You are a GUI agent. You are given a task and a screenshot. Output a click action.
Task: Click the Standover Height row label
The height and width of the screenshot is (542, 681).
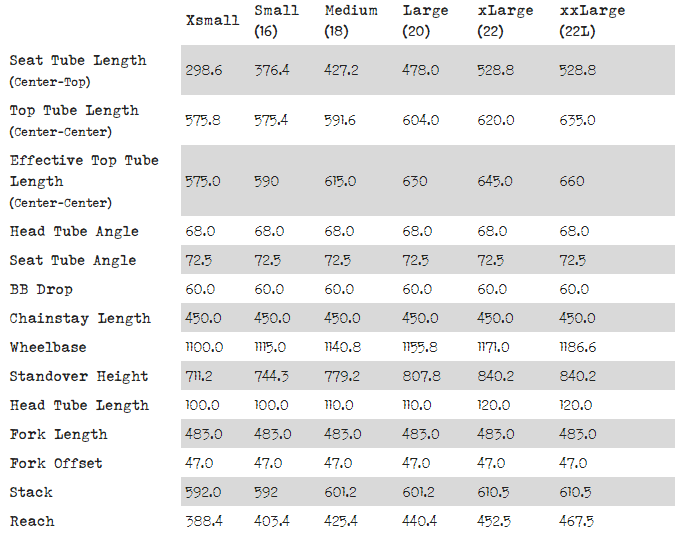tap(79, 376)
